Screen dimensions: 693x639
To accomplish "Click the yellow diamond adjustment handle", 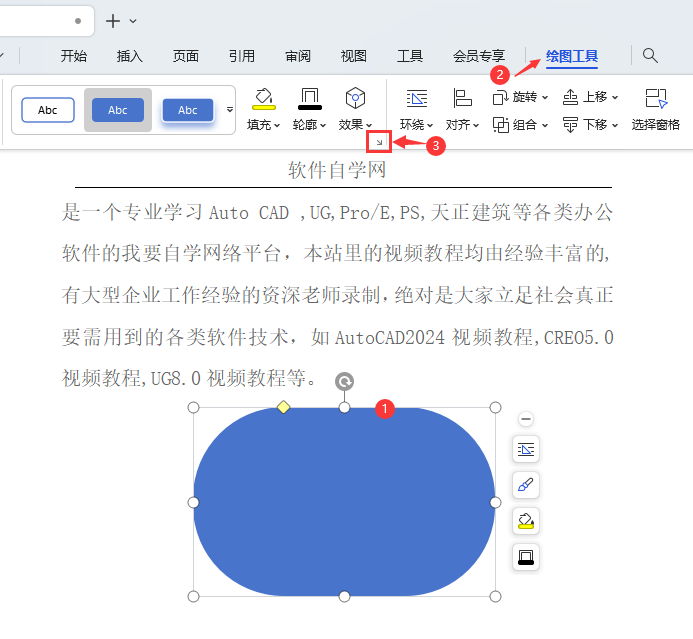I will 283,407.
